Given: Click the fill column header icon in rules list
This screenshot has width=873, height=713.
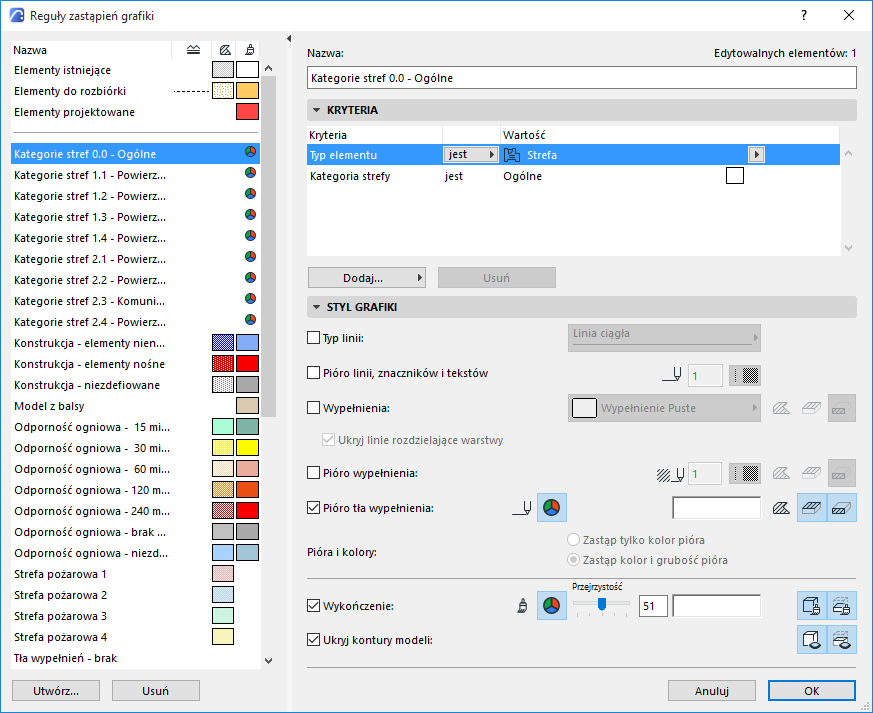Looking at the screenshot, I should [224, 50].
